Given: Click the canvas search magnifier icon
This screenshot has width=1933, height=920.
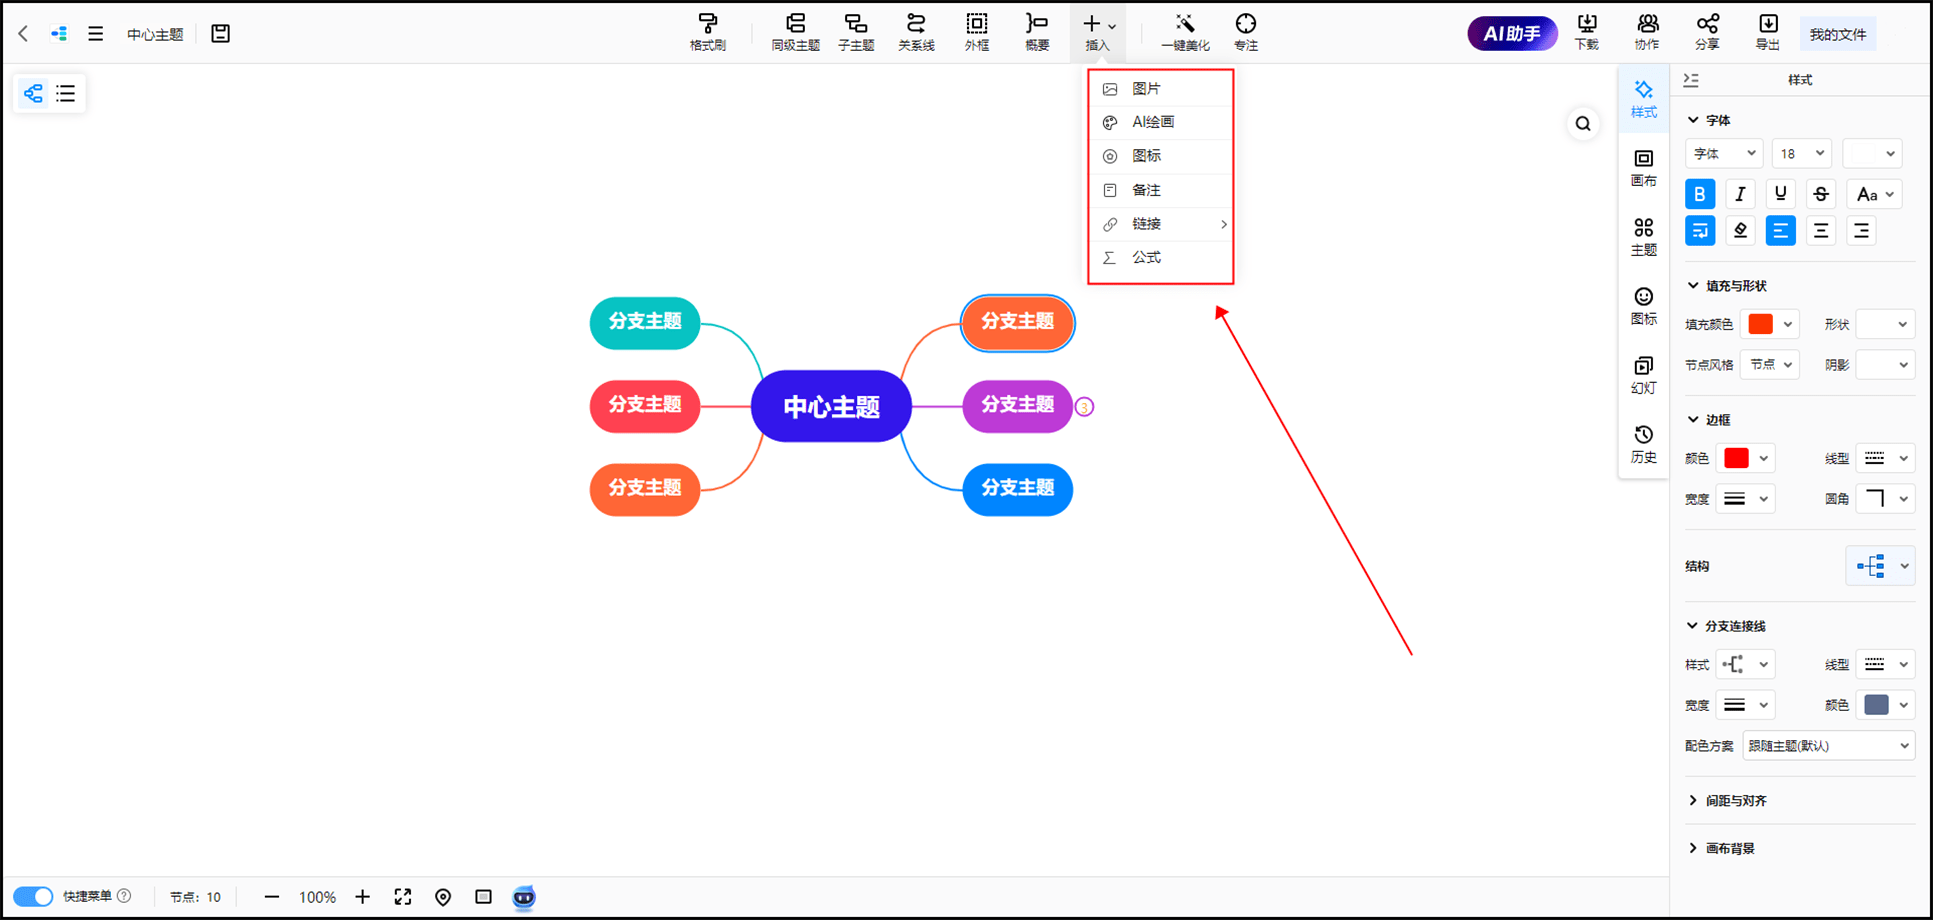Looking at the screenshot, I should tap(1583, 124).
